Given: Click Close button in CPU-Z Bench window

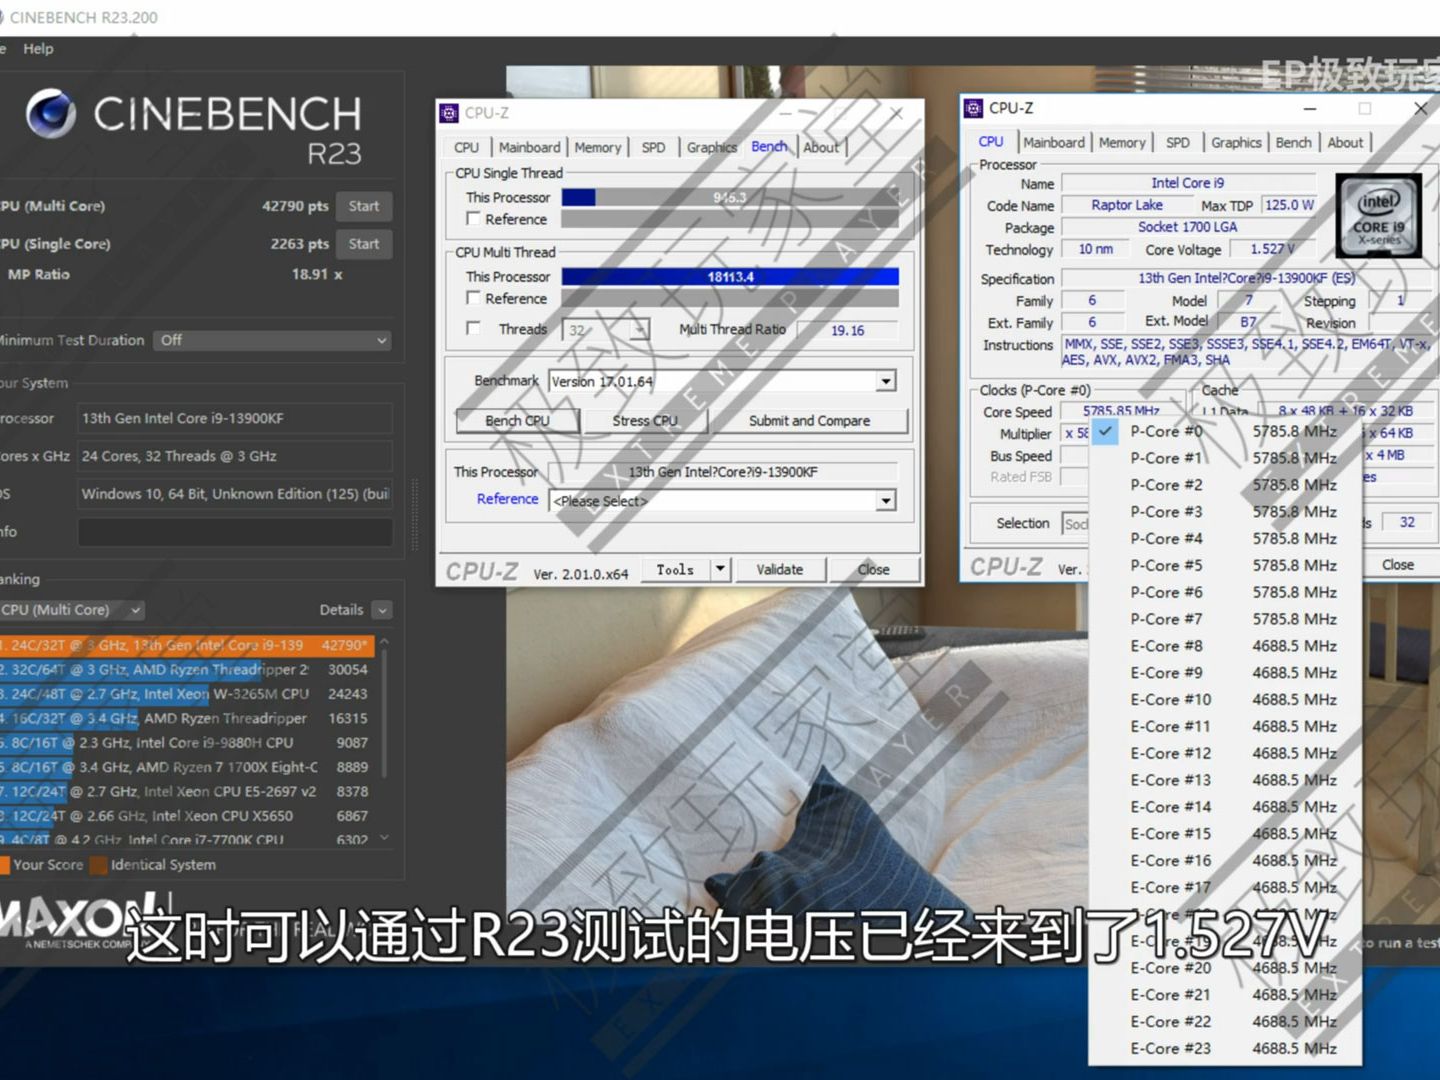Looking at the screenshot, I should pyautogui.click(x=873, y=569).
